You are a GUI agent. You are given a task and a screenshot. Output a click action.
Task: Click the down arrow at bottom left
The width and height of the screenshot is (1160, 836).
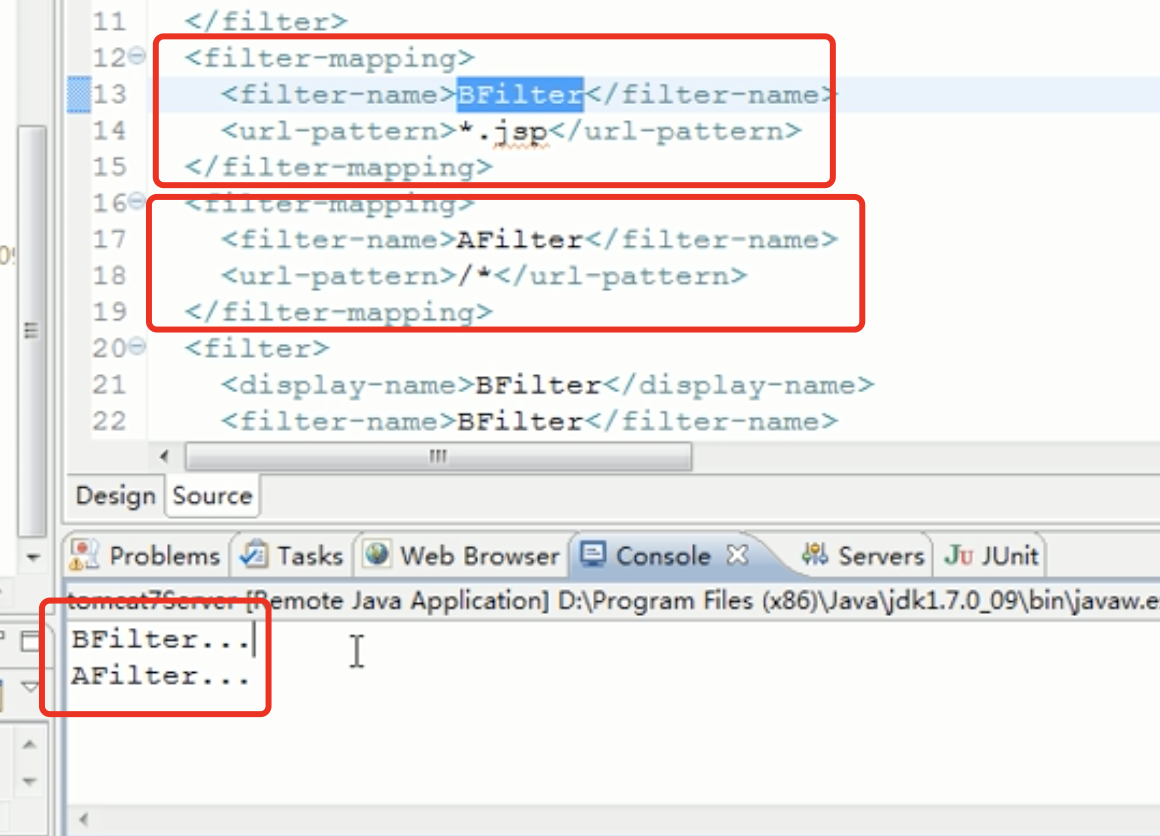(30, 781)
